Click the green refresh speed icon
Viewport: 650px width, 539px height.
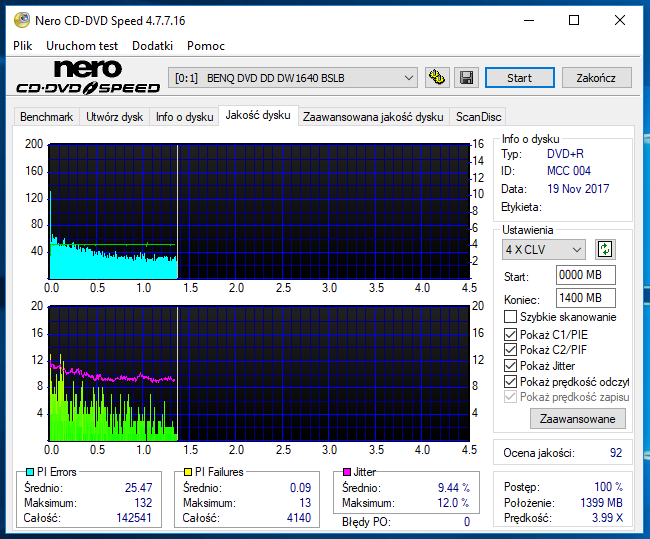pos(605,250)
